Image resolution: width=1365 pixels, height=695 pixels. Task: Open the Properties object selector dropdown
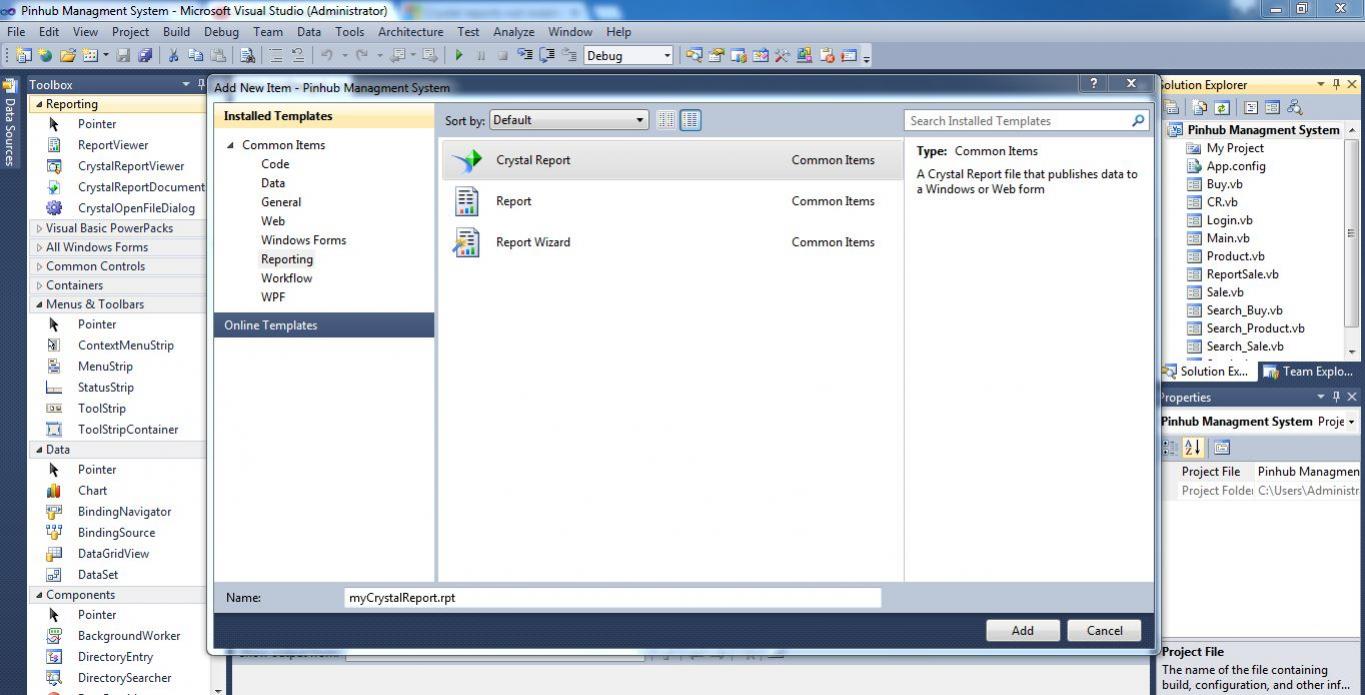1351,421
